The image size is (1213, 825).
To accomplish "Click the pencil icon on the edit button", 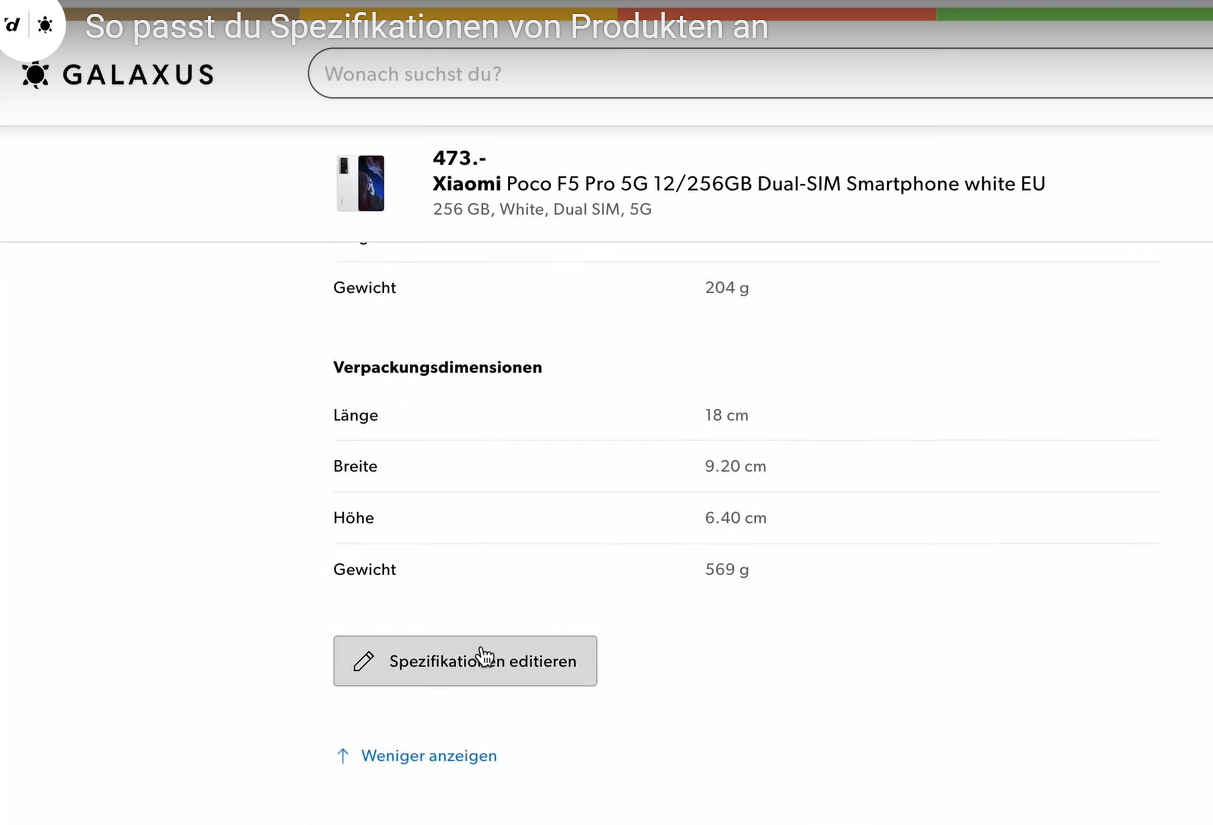I will point(364,661).
